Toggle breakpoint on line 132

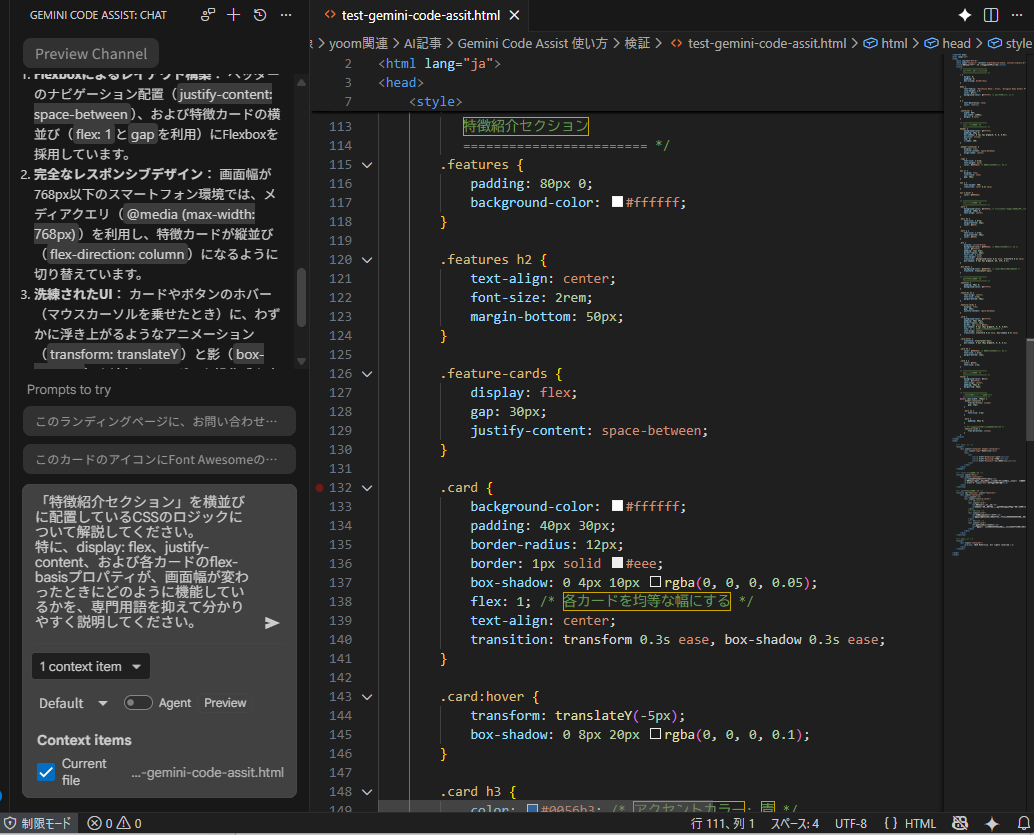tap(319, 488)
